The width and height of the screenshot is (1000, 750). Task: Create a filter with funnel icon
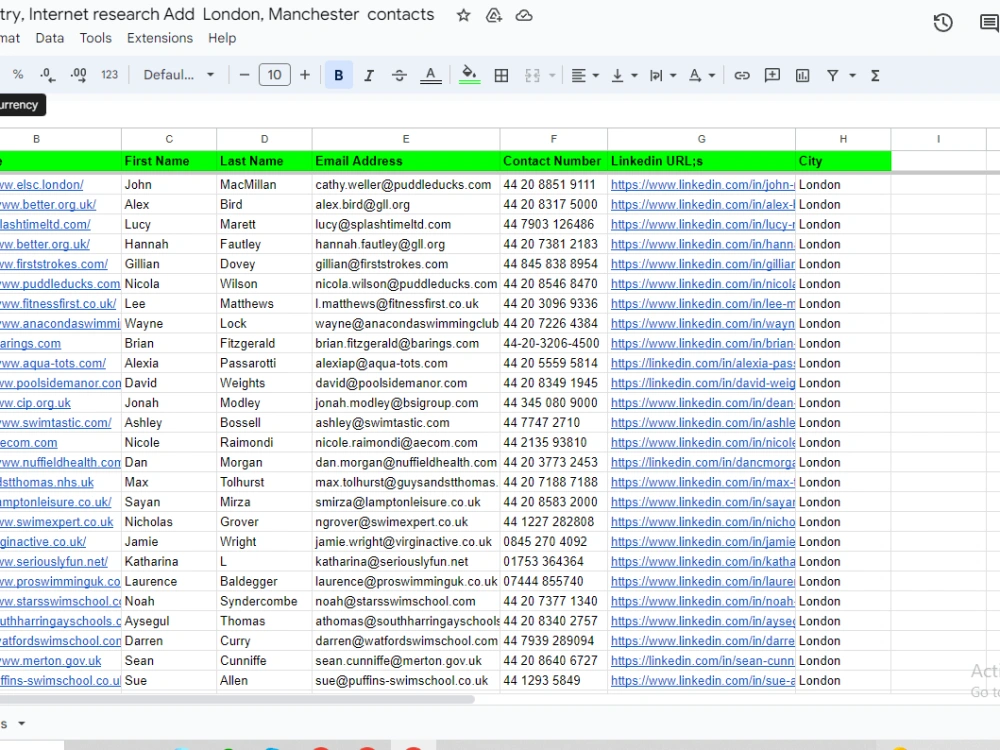[x=832, y=75]
